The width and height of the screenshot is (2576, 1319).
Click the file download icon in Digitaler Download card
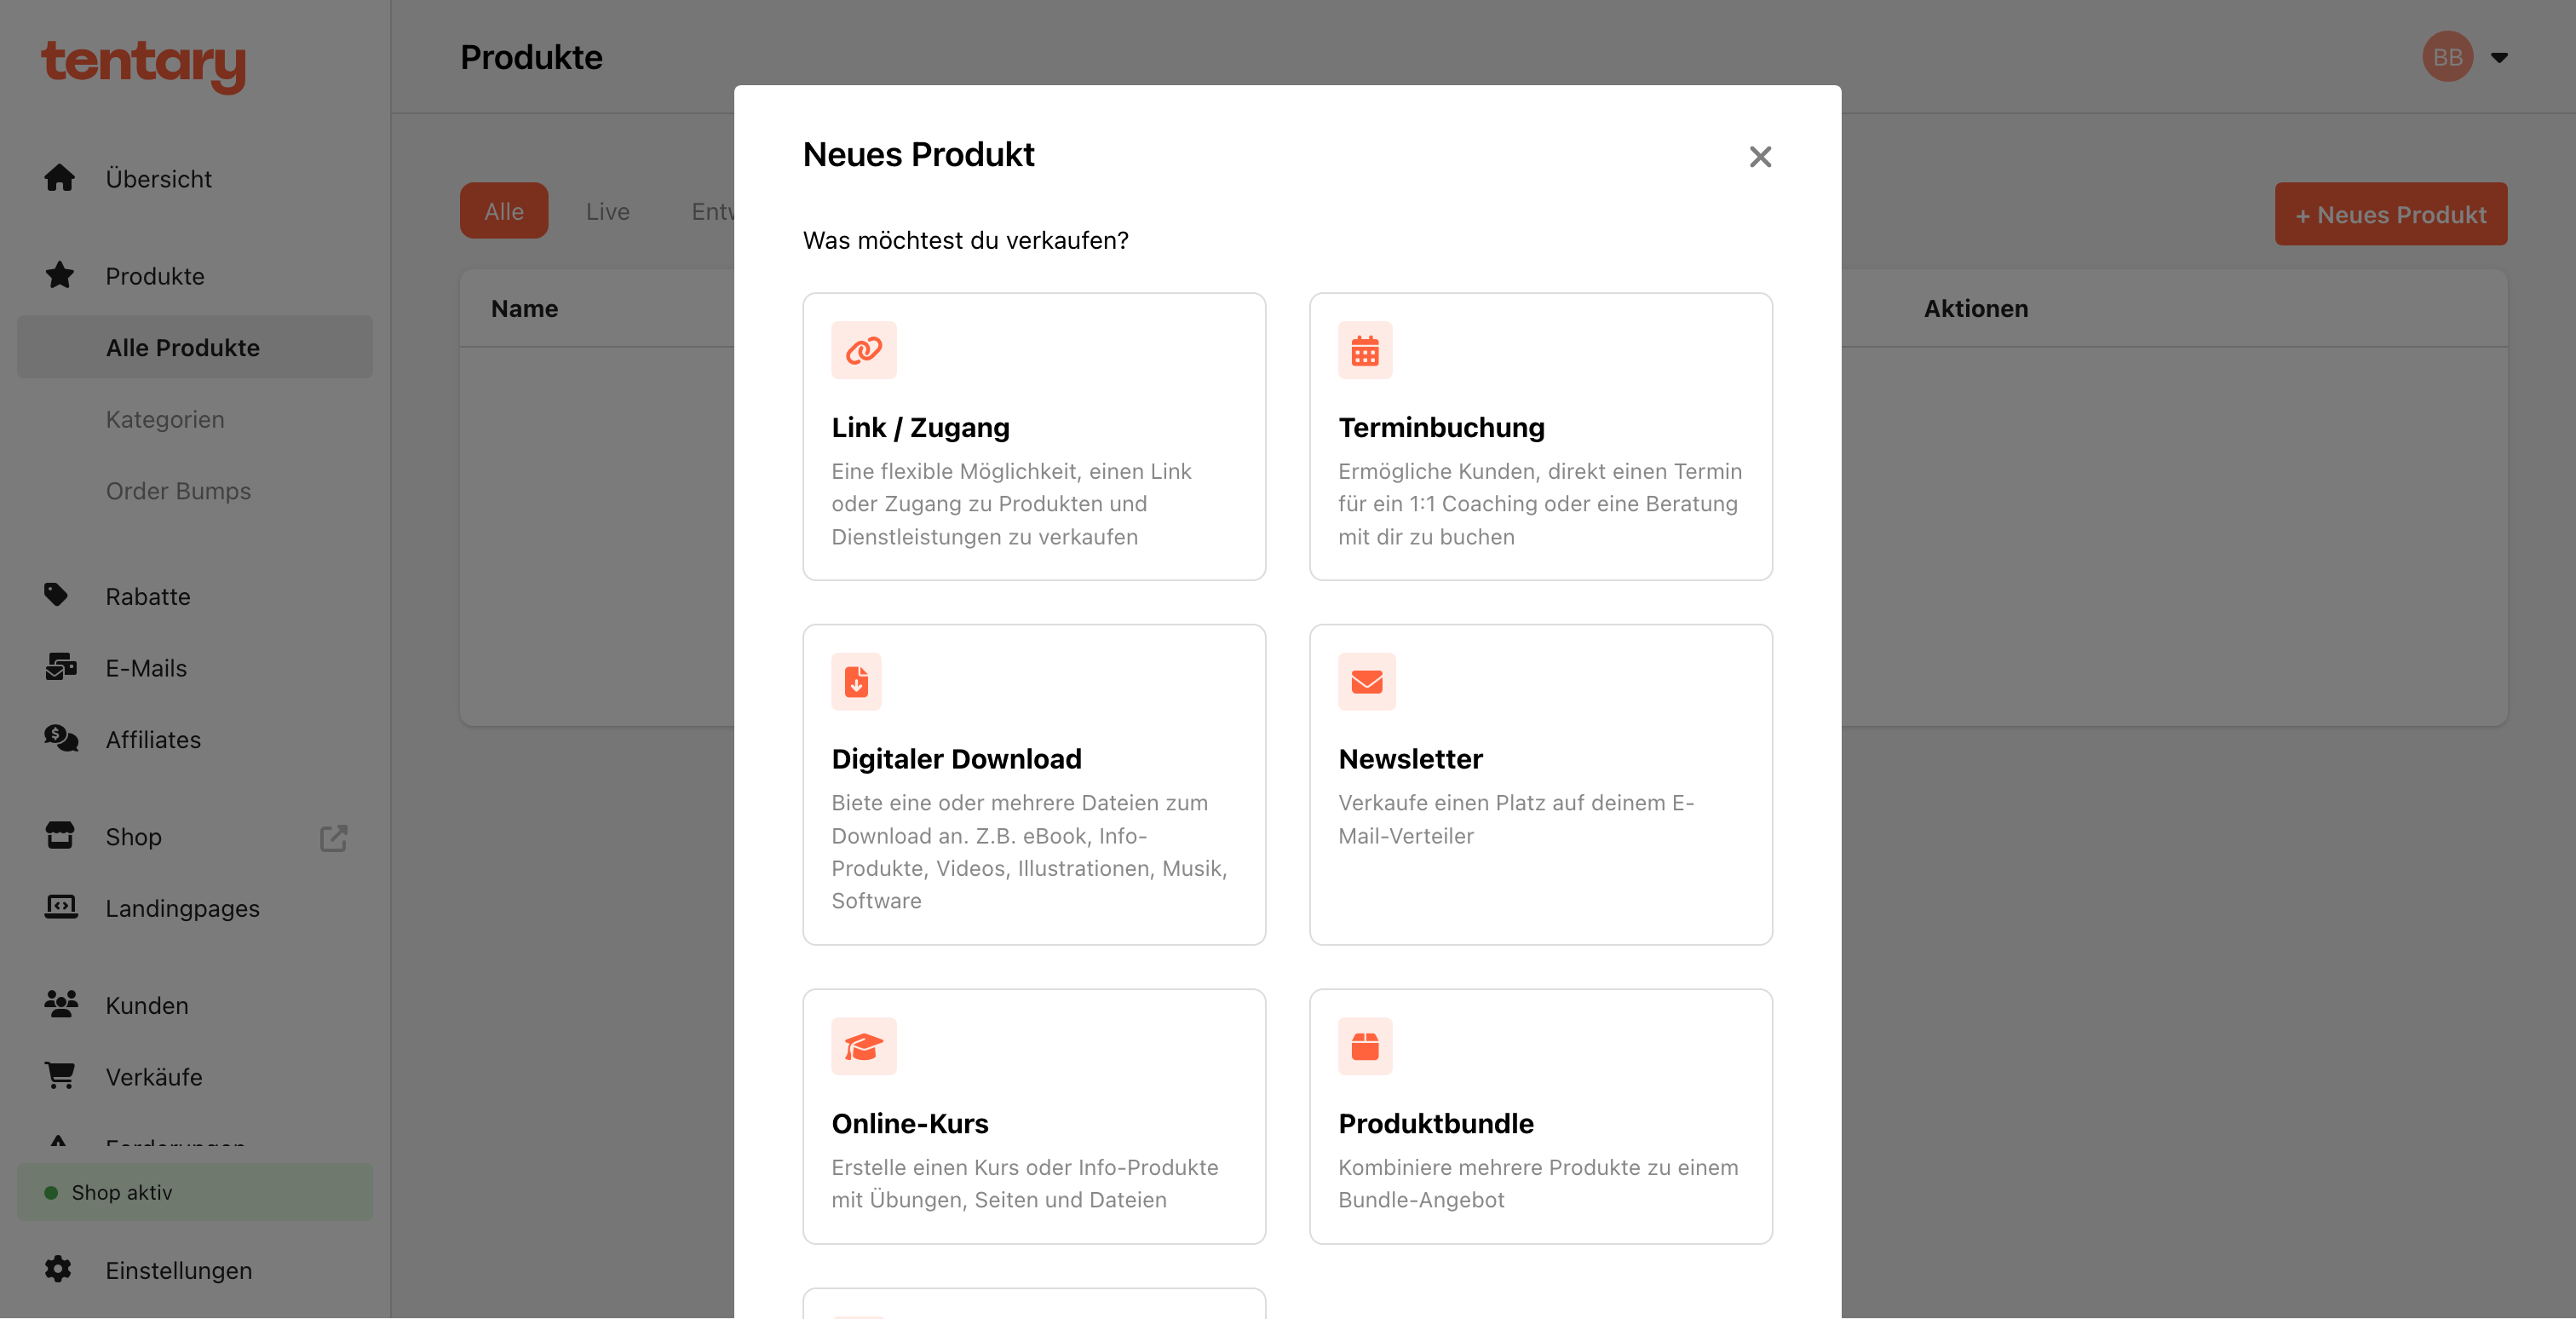[x=856, y=682]
